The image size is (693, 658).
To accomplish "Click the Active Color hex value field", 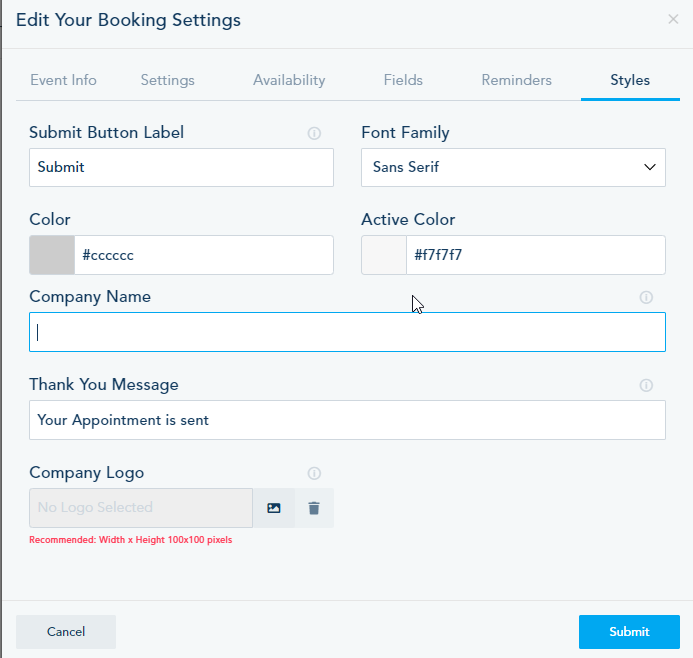I will [535, 255].
